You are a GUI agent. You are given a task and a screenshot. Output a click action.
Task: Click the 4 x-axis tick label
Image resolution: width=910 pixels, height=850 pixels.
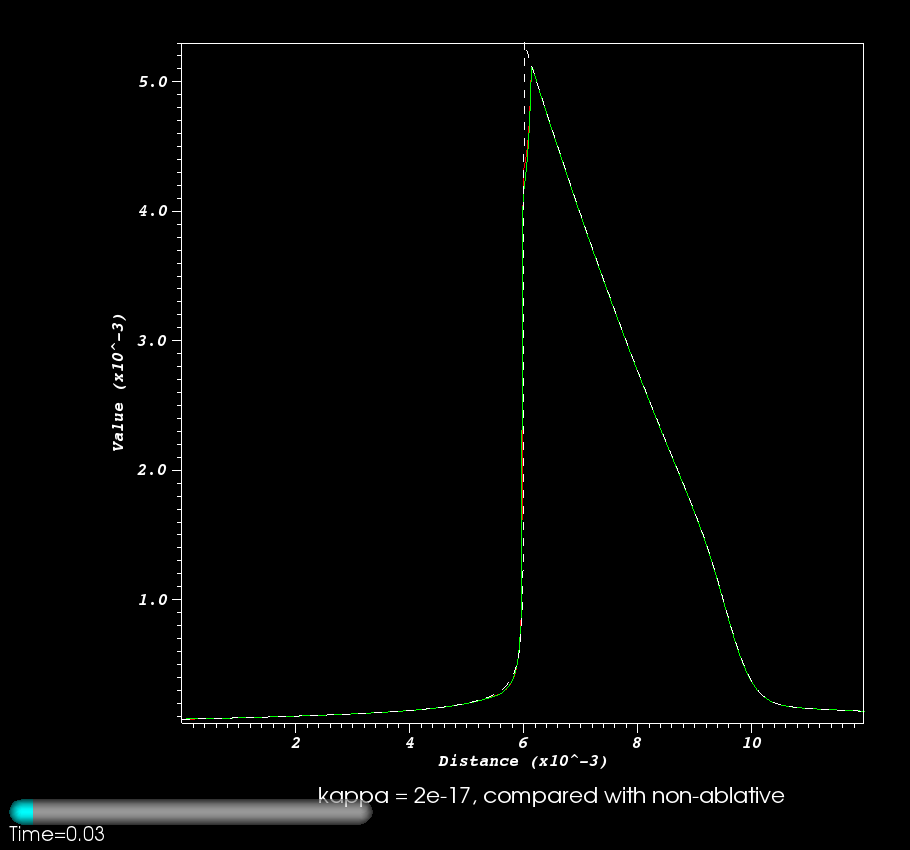tap(410, 743)
